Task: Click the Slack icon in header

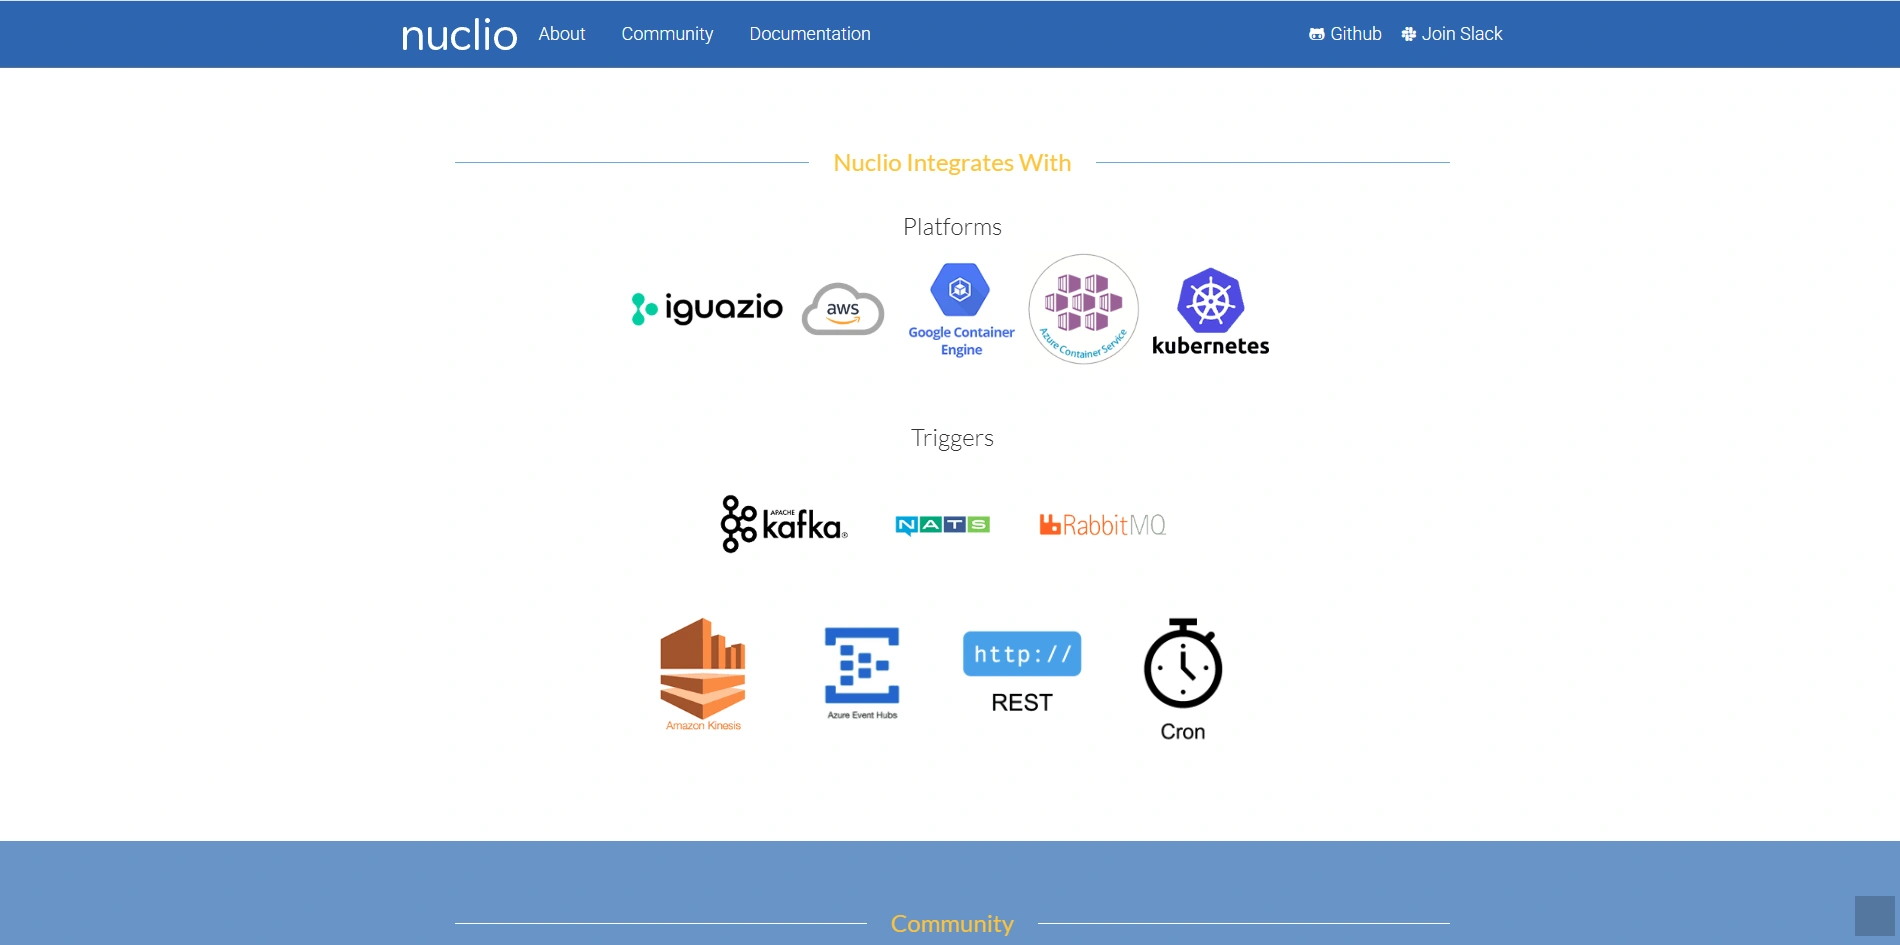Action: pyautogui.click(x=1409, y=34)
